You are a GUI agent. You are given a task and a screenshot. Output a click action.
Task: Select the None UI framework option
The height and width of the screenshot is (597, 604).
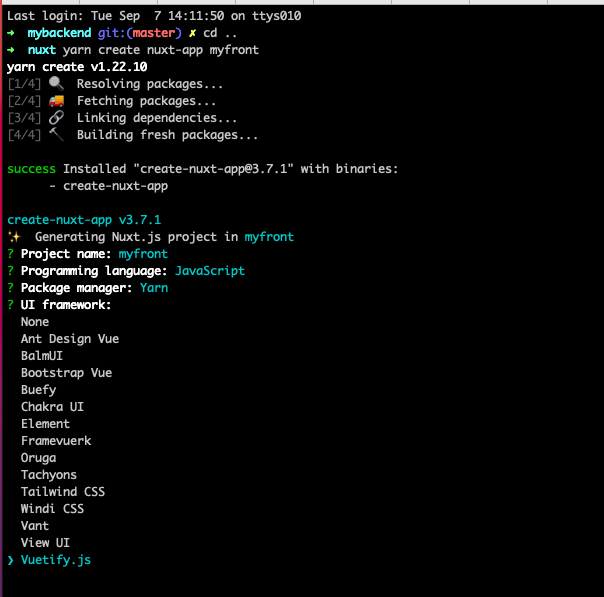tap(35, 322)
